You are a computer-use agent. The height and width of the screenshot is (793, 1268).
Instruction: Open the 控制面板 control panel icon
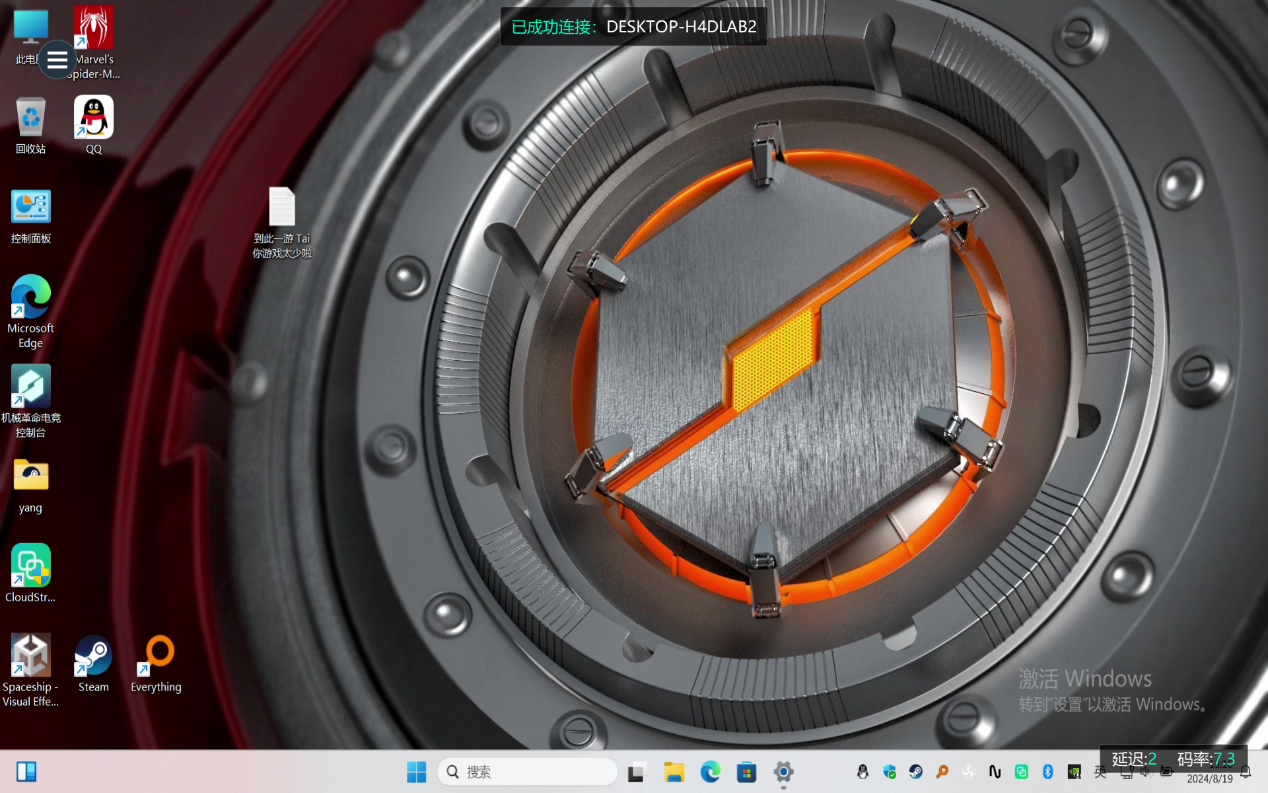point(31,215)
